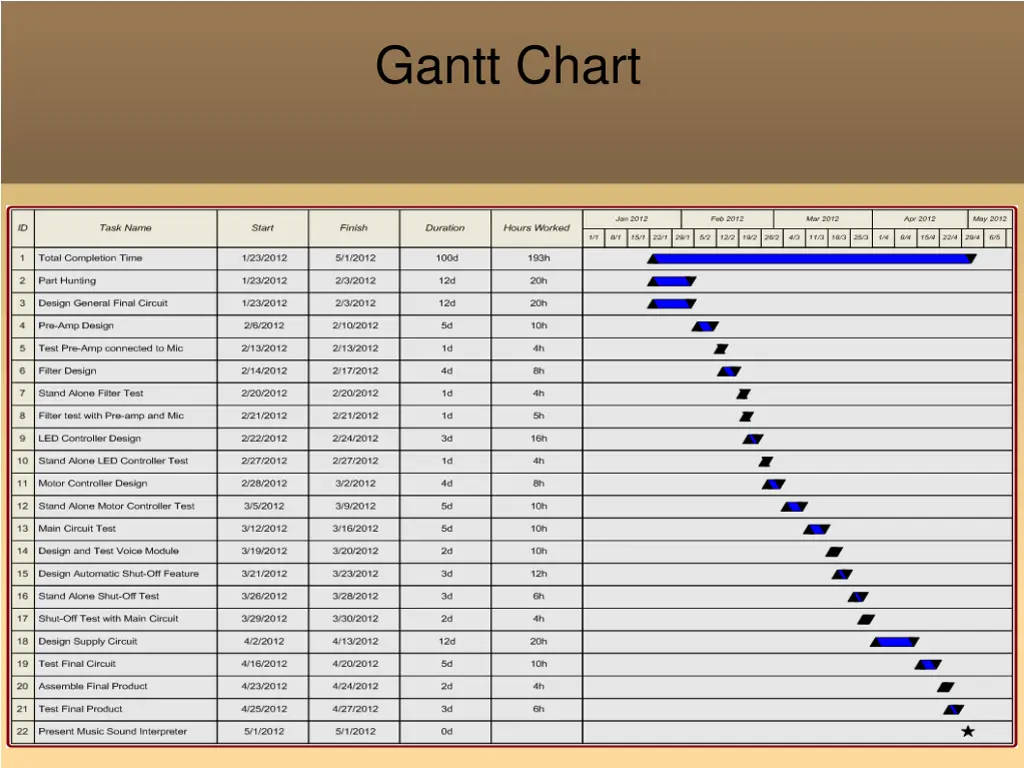Select the 193h hours worked cell

[538, 258]
